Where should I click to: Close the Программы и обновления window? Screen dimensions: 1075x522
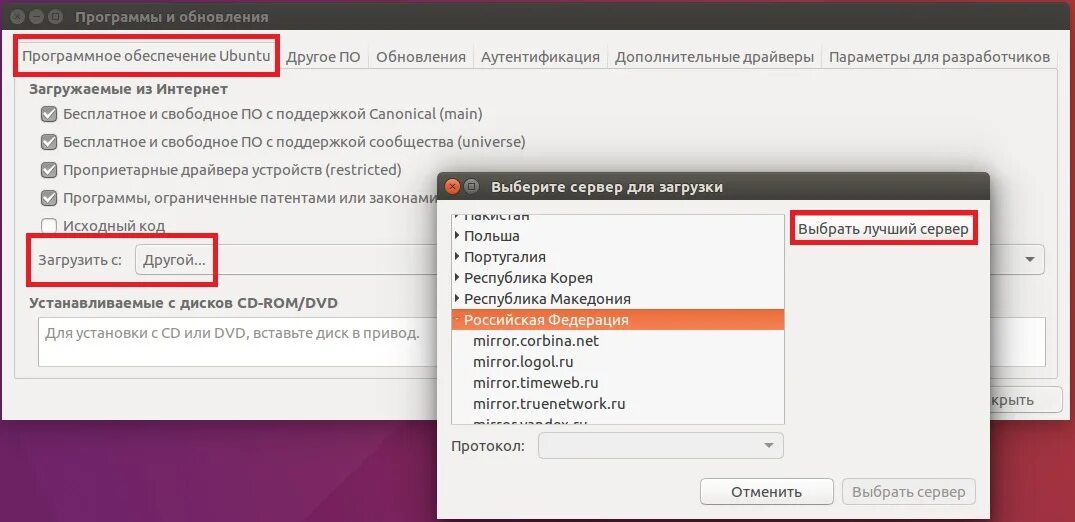coord(18,16)
